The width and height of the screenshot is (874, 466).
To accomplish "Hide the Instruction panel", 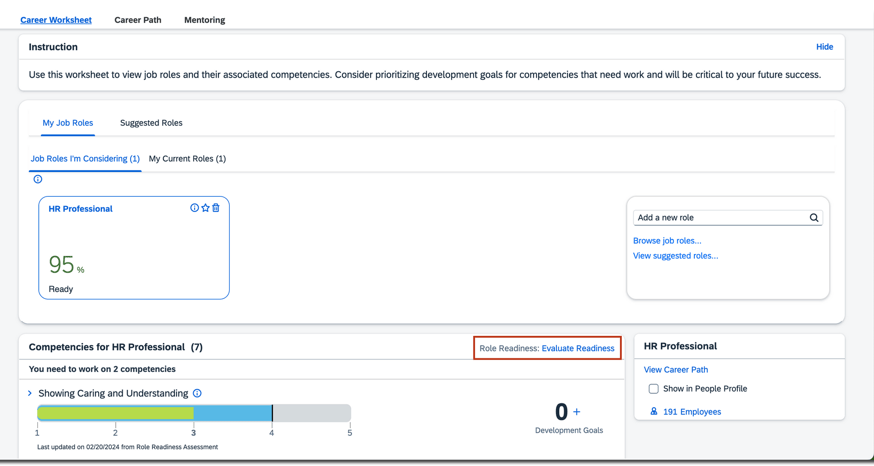I will point(824,47).
